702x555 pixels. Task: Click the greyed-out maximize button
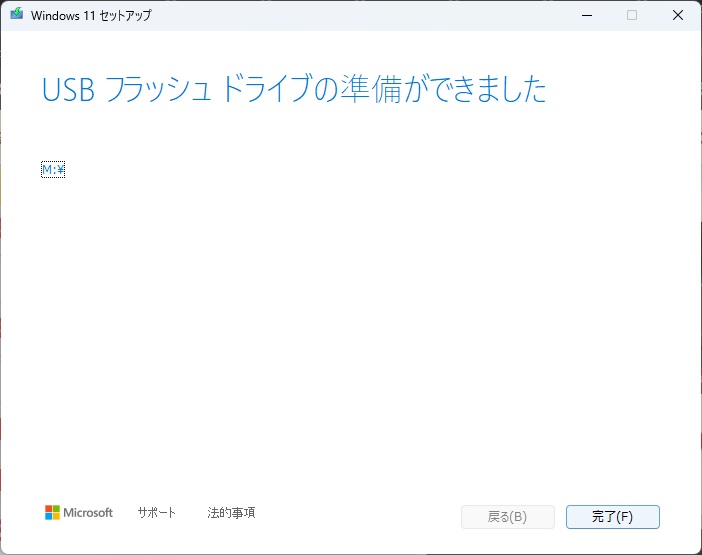pos(632,15)
